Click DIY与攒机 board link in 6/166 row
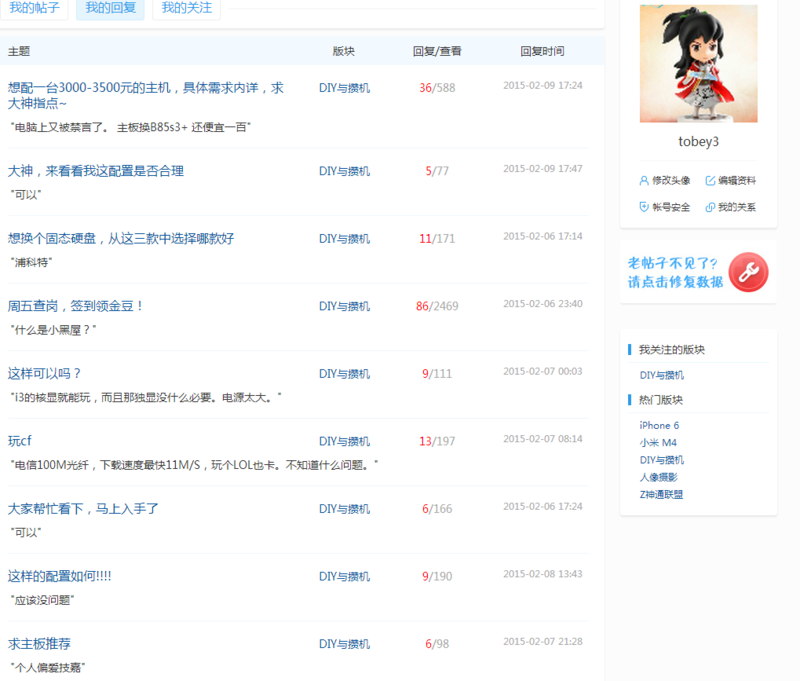The image size is (800, 681). pos(344,509)
